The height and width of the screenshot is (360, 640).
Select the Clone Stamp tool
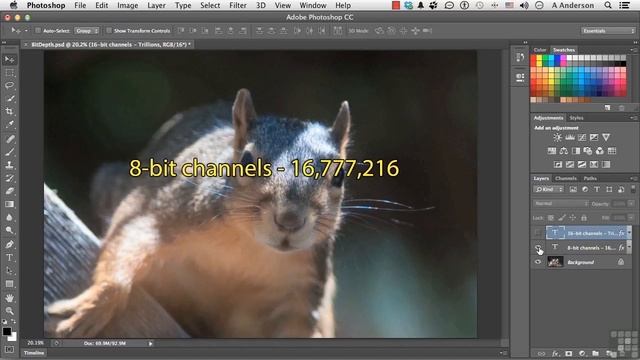pos(9,165)
